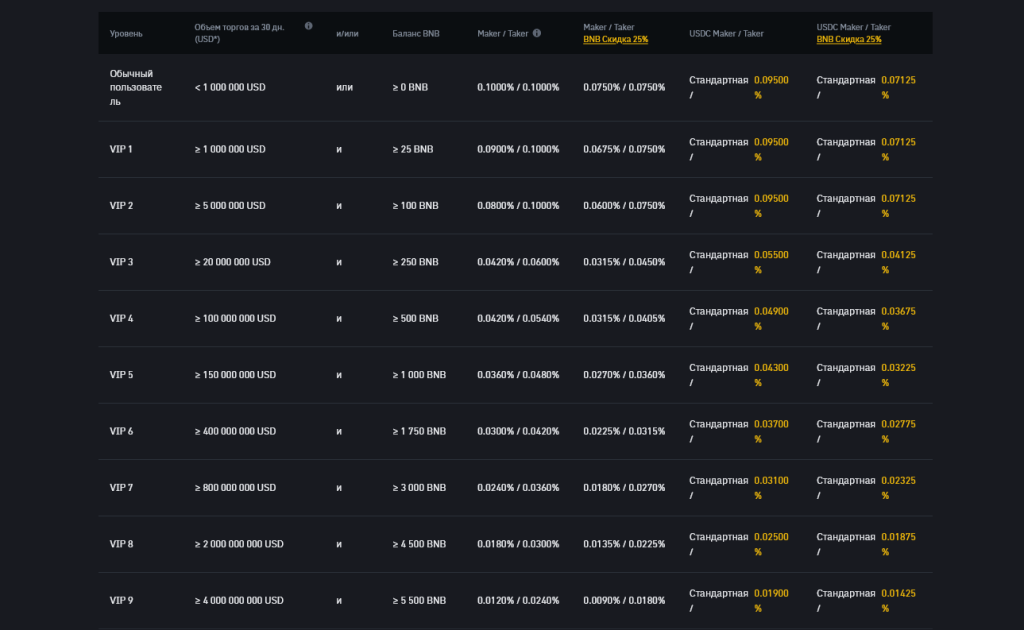Select the < 1 000 000 USD volume cell

tap(230, 87)
